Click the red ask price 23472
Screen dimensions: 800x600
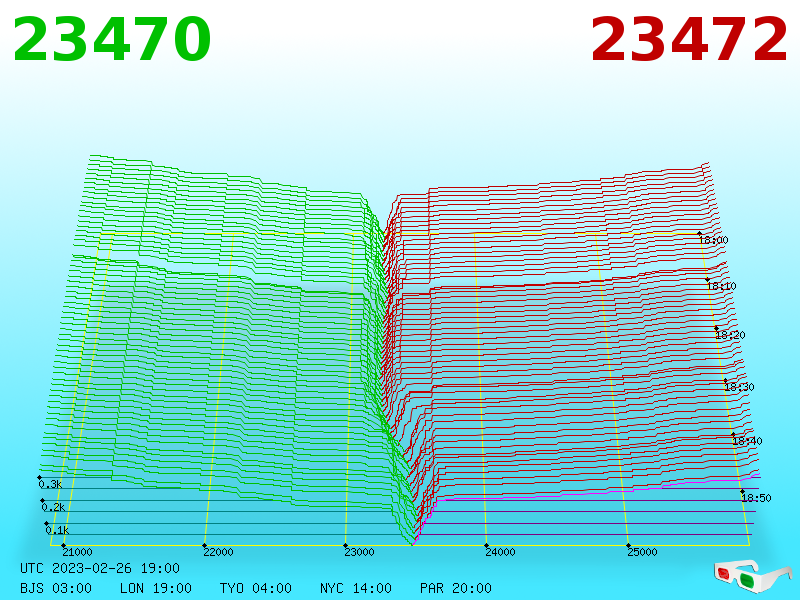point(689,40)
